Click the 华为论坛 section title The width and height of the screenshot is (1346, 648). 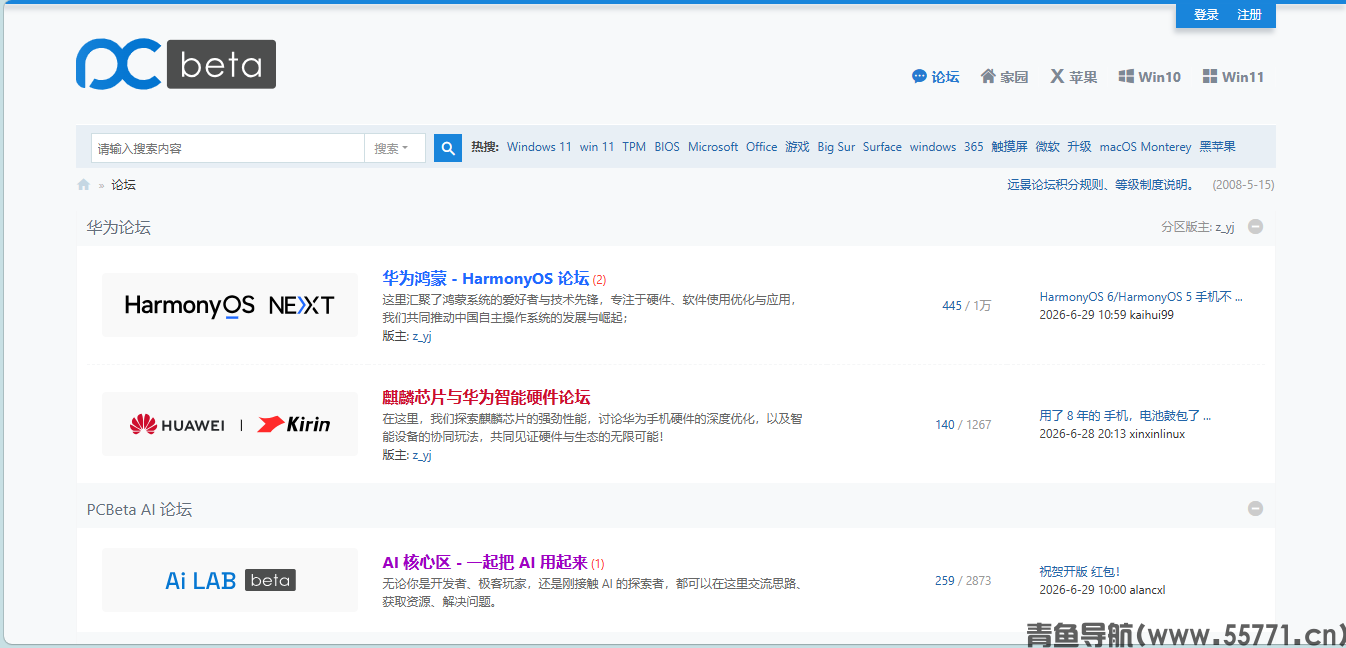click(x=119, y=227)
